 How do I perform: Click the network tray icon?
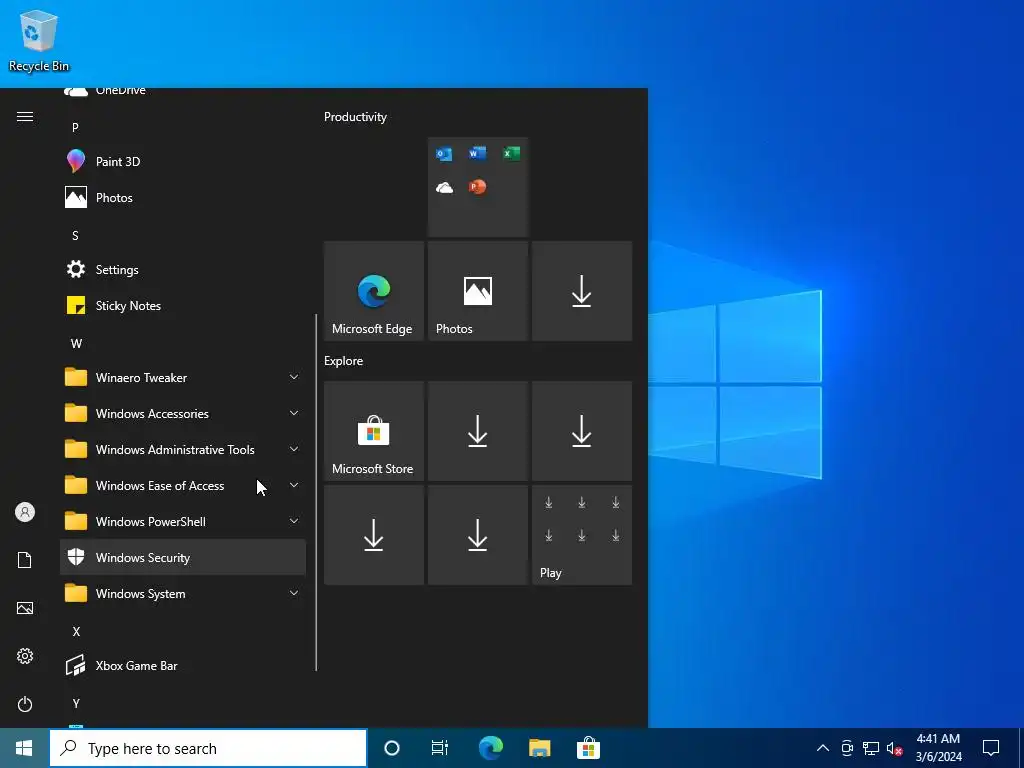click(x=871, y=748)
